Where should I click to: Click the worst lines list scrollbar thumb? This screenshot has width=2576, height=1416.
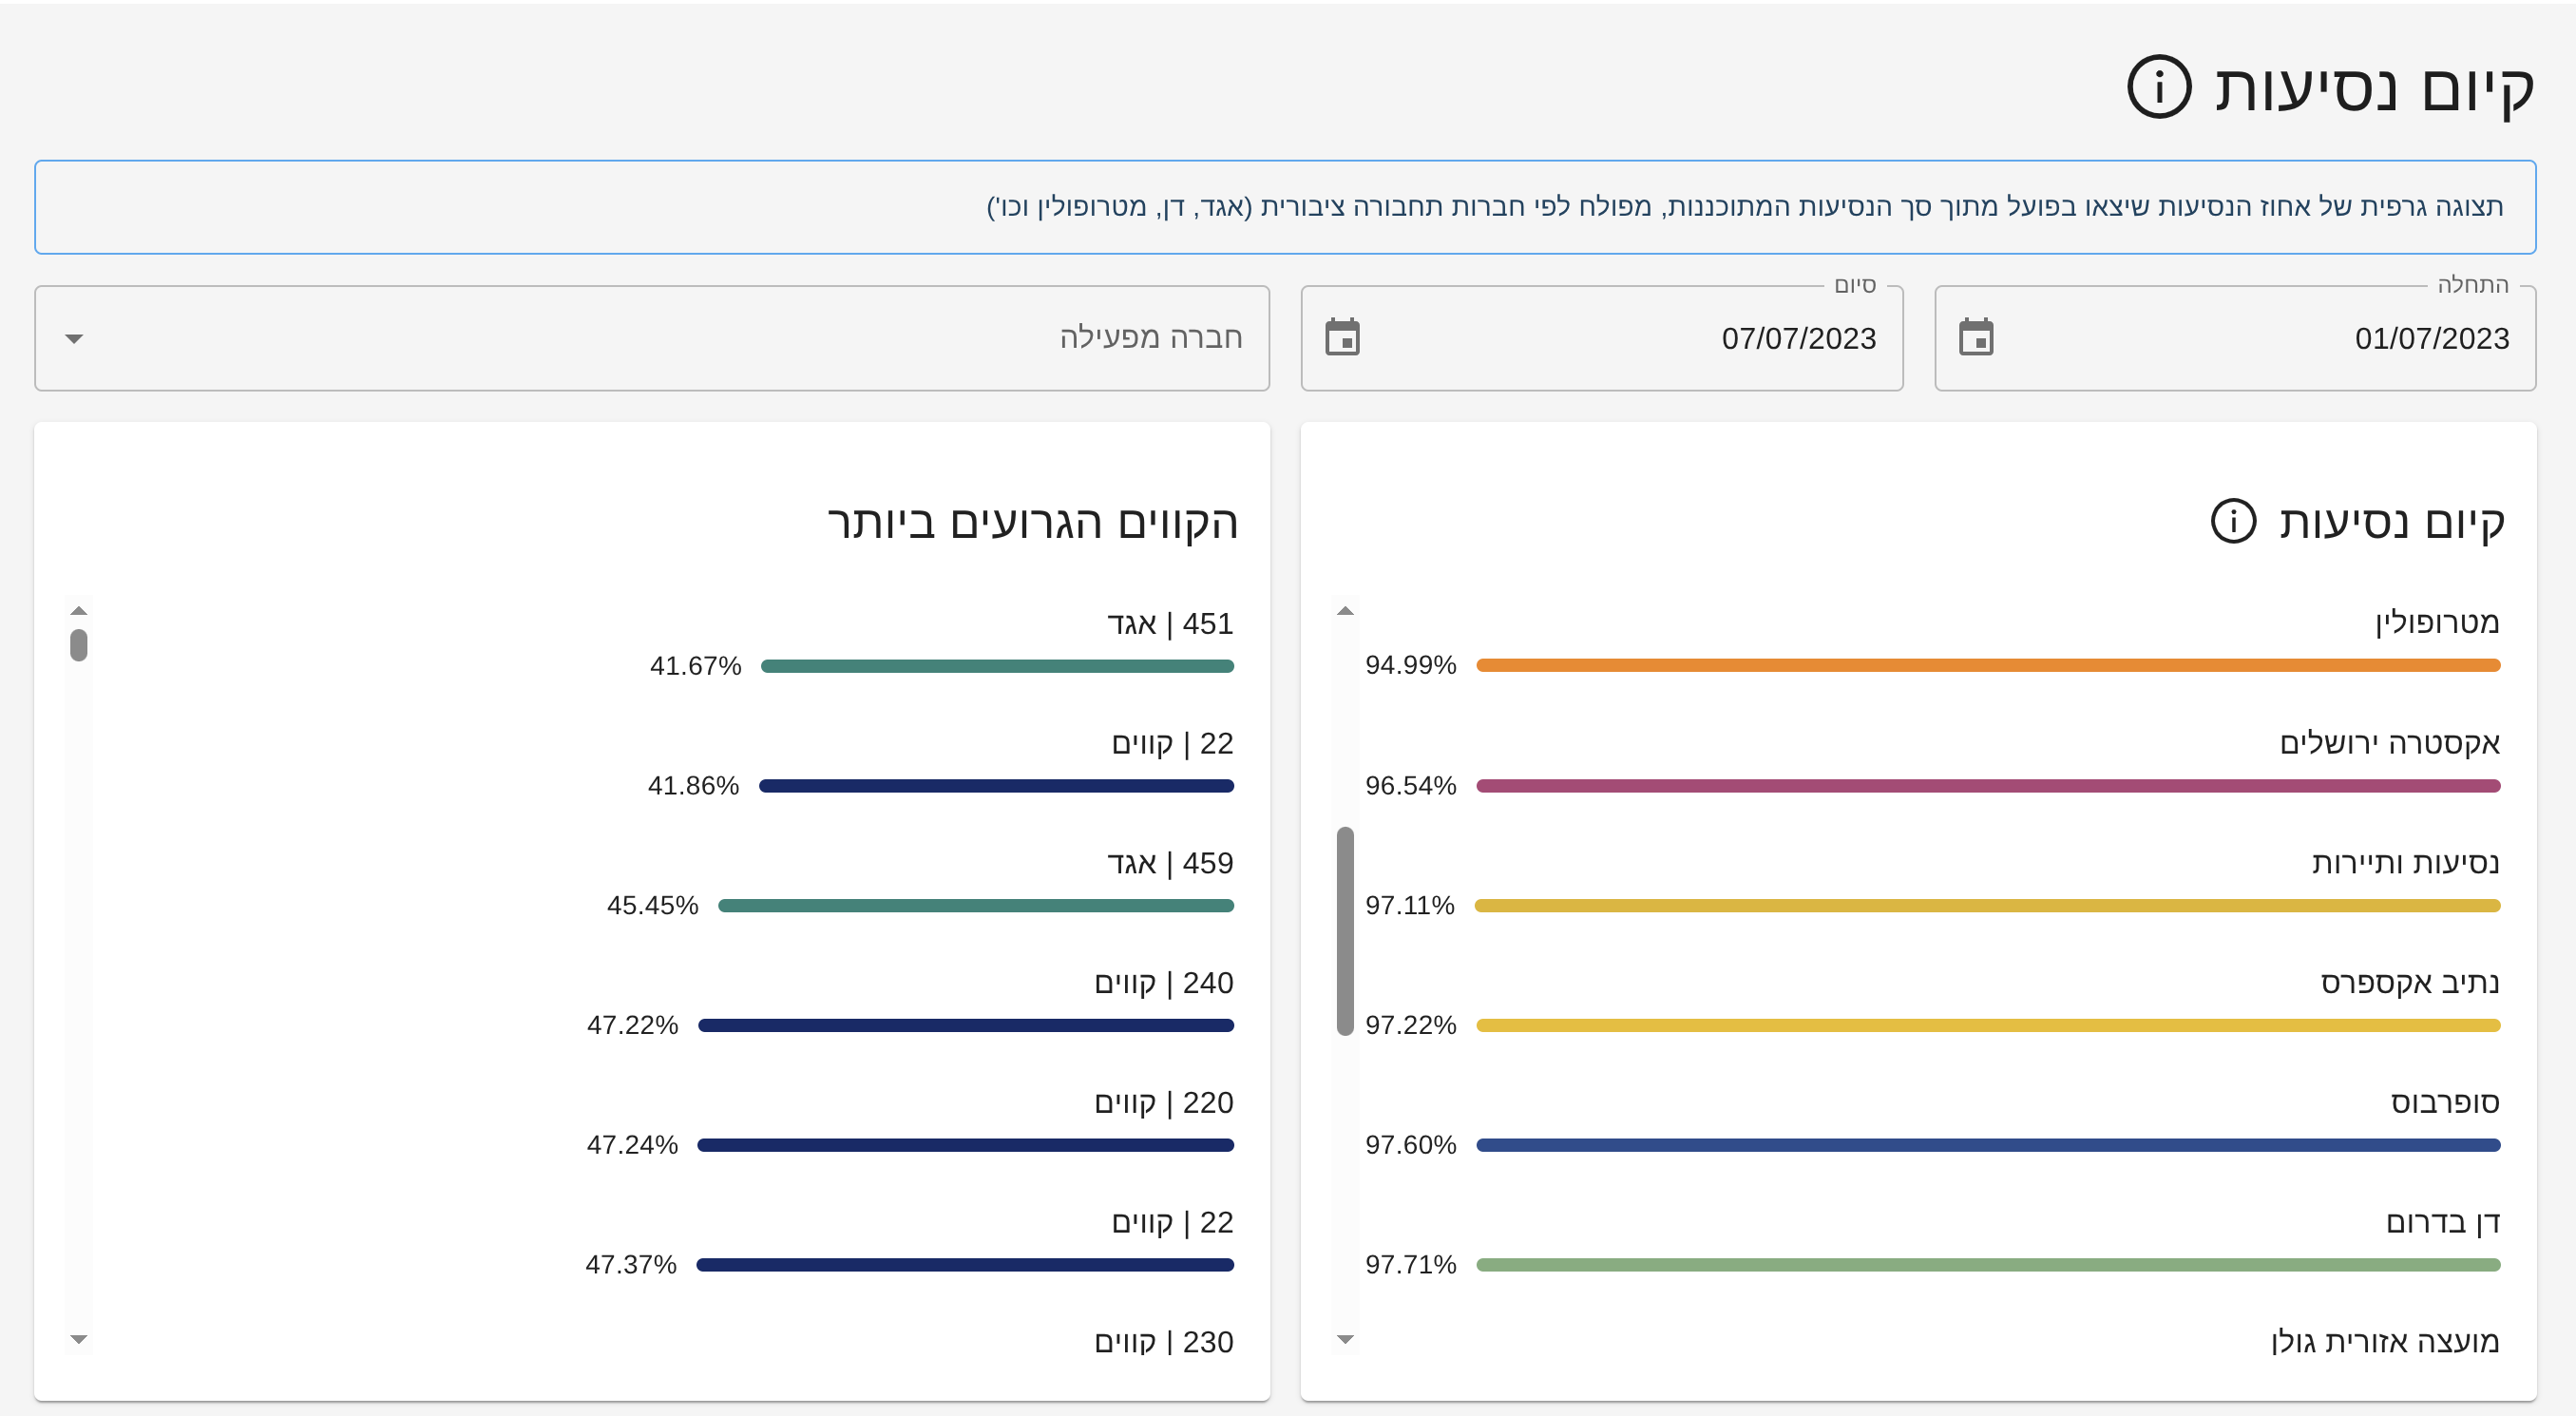(79, 645)
